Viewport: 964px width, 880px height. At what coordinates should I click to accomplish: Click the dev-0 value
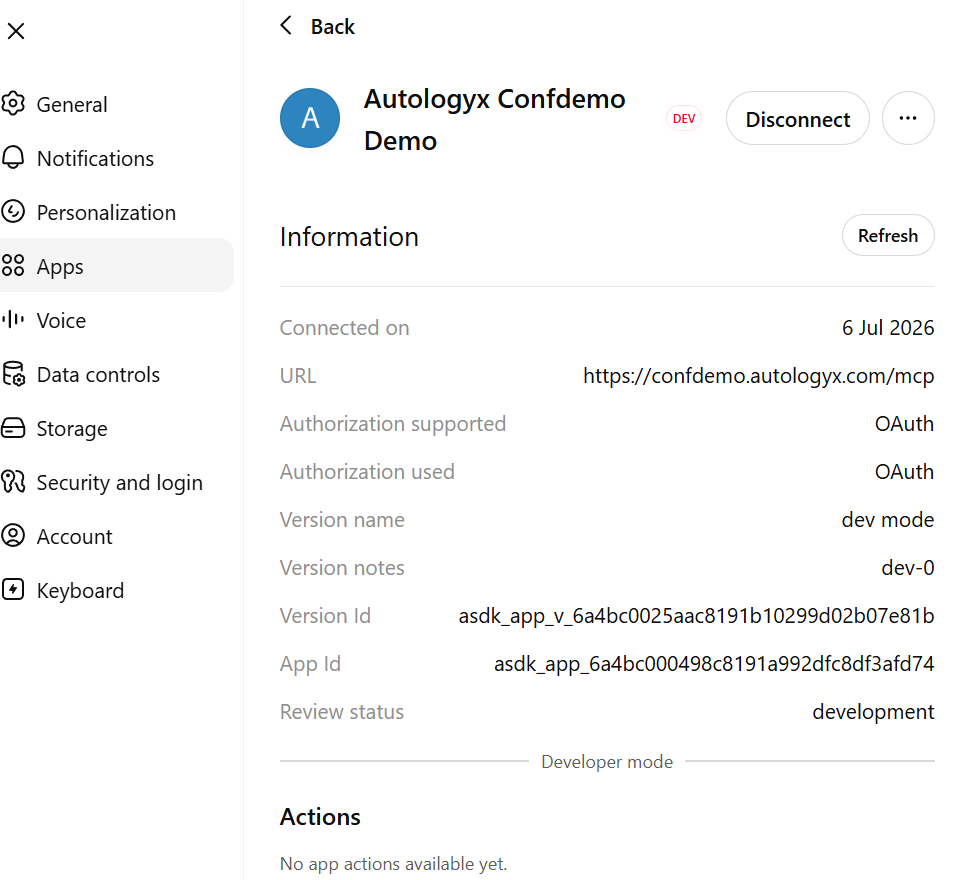click(x=907, y=568)
